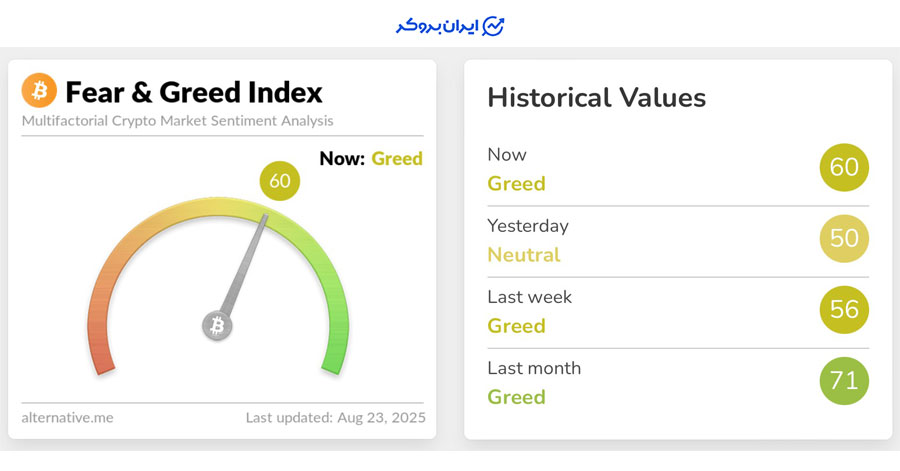Click the Now value circle showing 60

tap(844, 168)
